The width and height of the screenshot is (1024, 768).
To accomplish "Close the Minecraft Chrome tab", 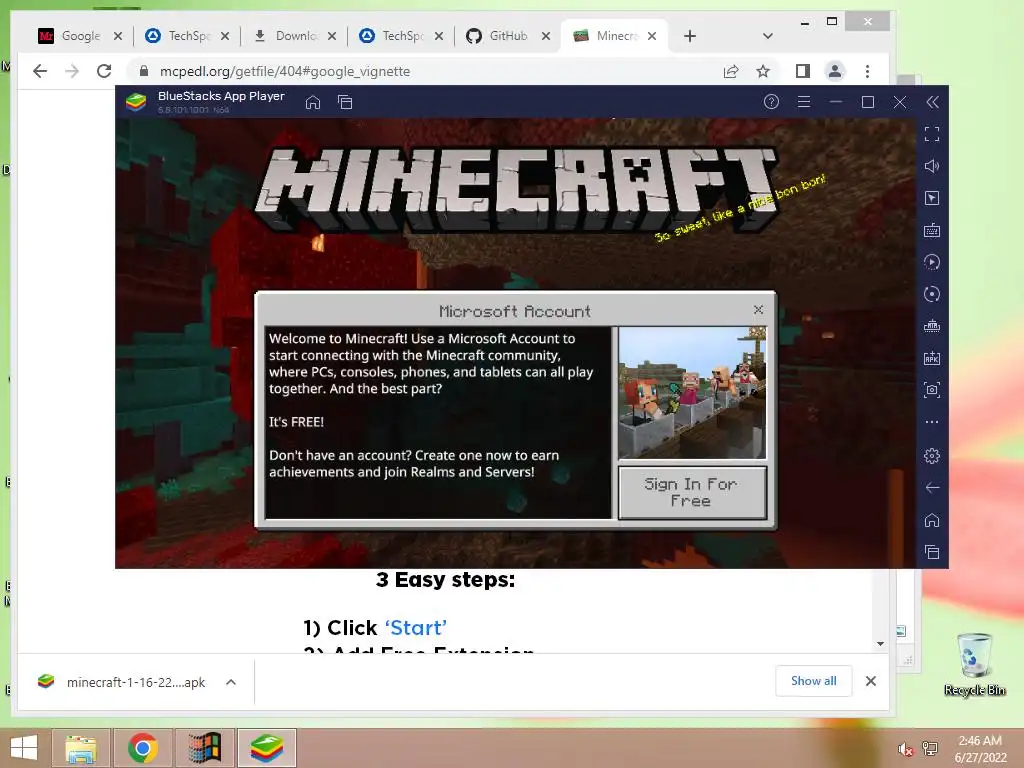I will pos(652,36).
